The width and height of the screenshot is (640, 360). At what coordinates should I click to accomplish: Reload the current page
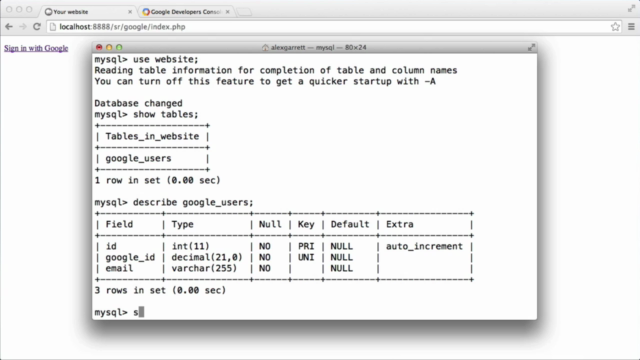coord(37,27)
